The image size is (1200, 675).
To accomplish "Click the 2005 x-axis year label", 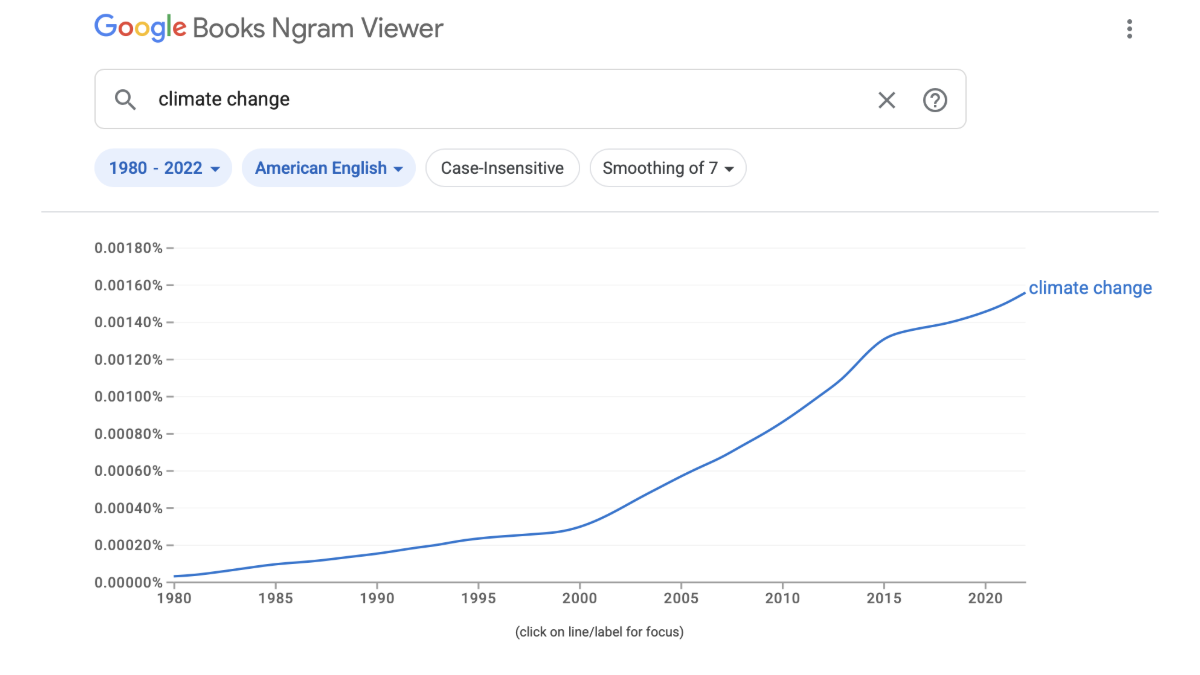I will tap(681, 598).
